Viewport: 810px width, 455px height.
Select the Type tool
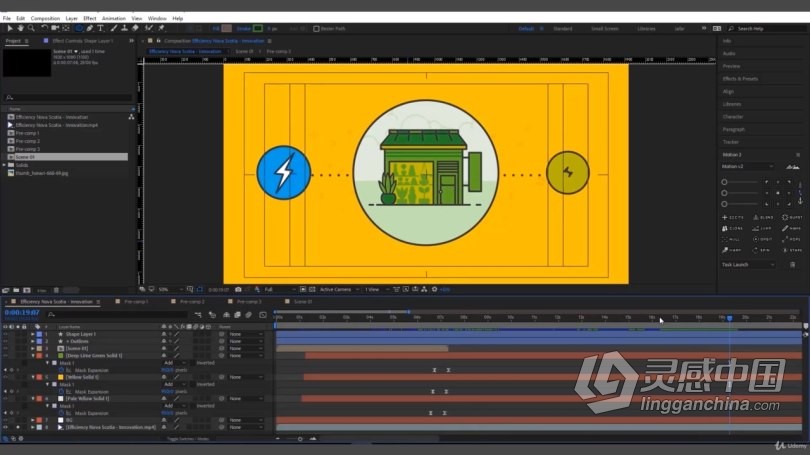101,28
